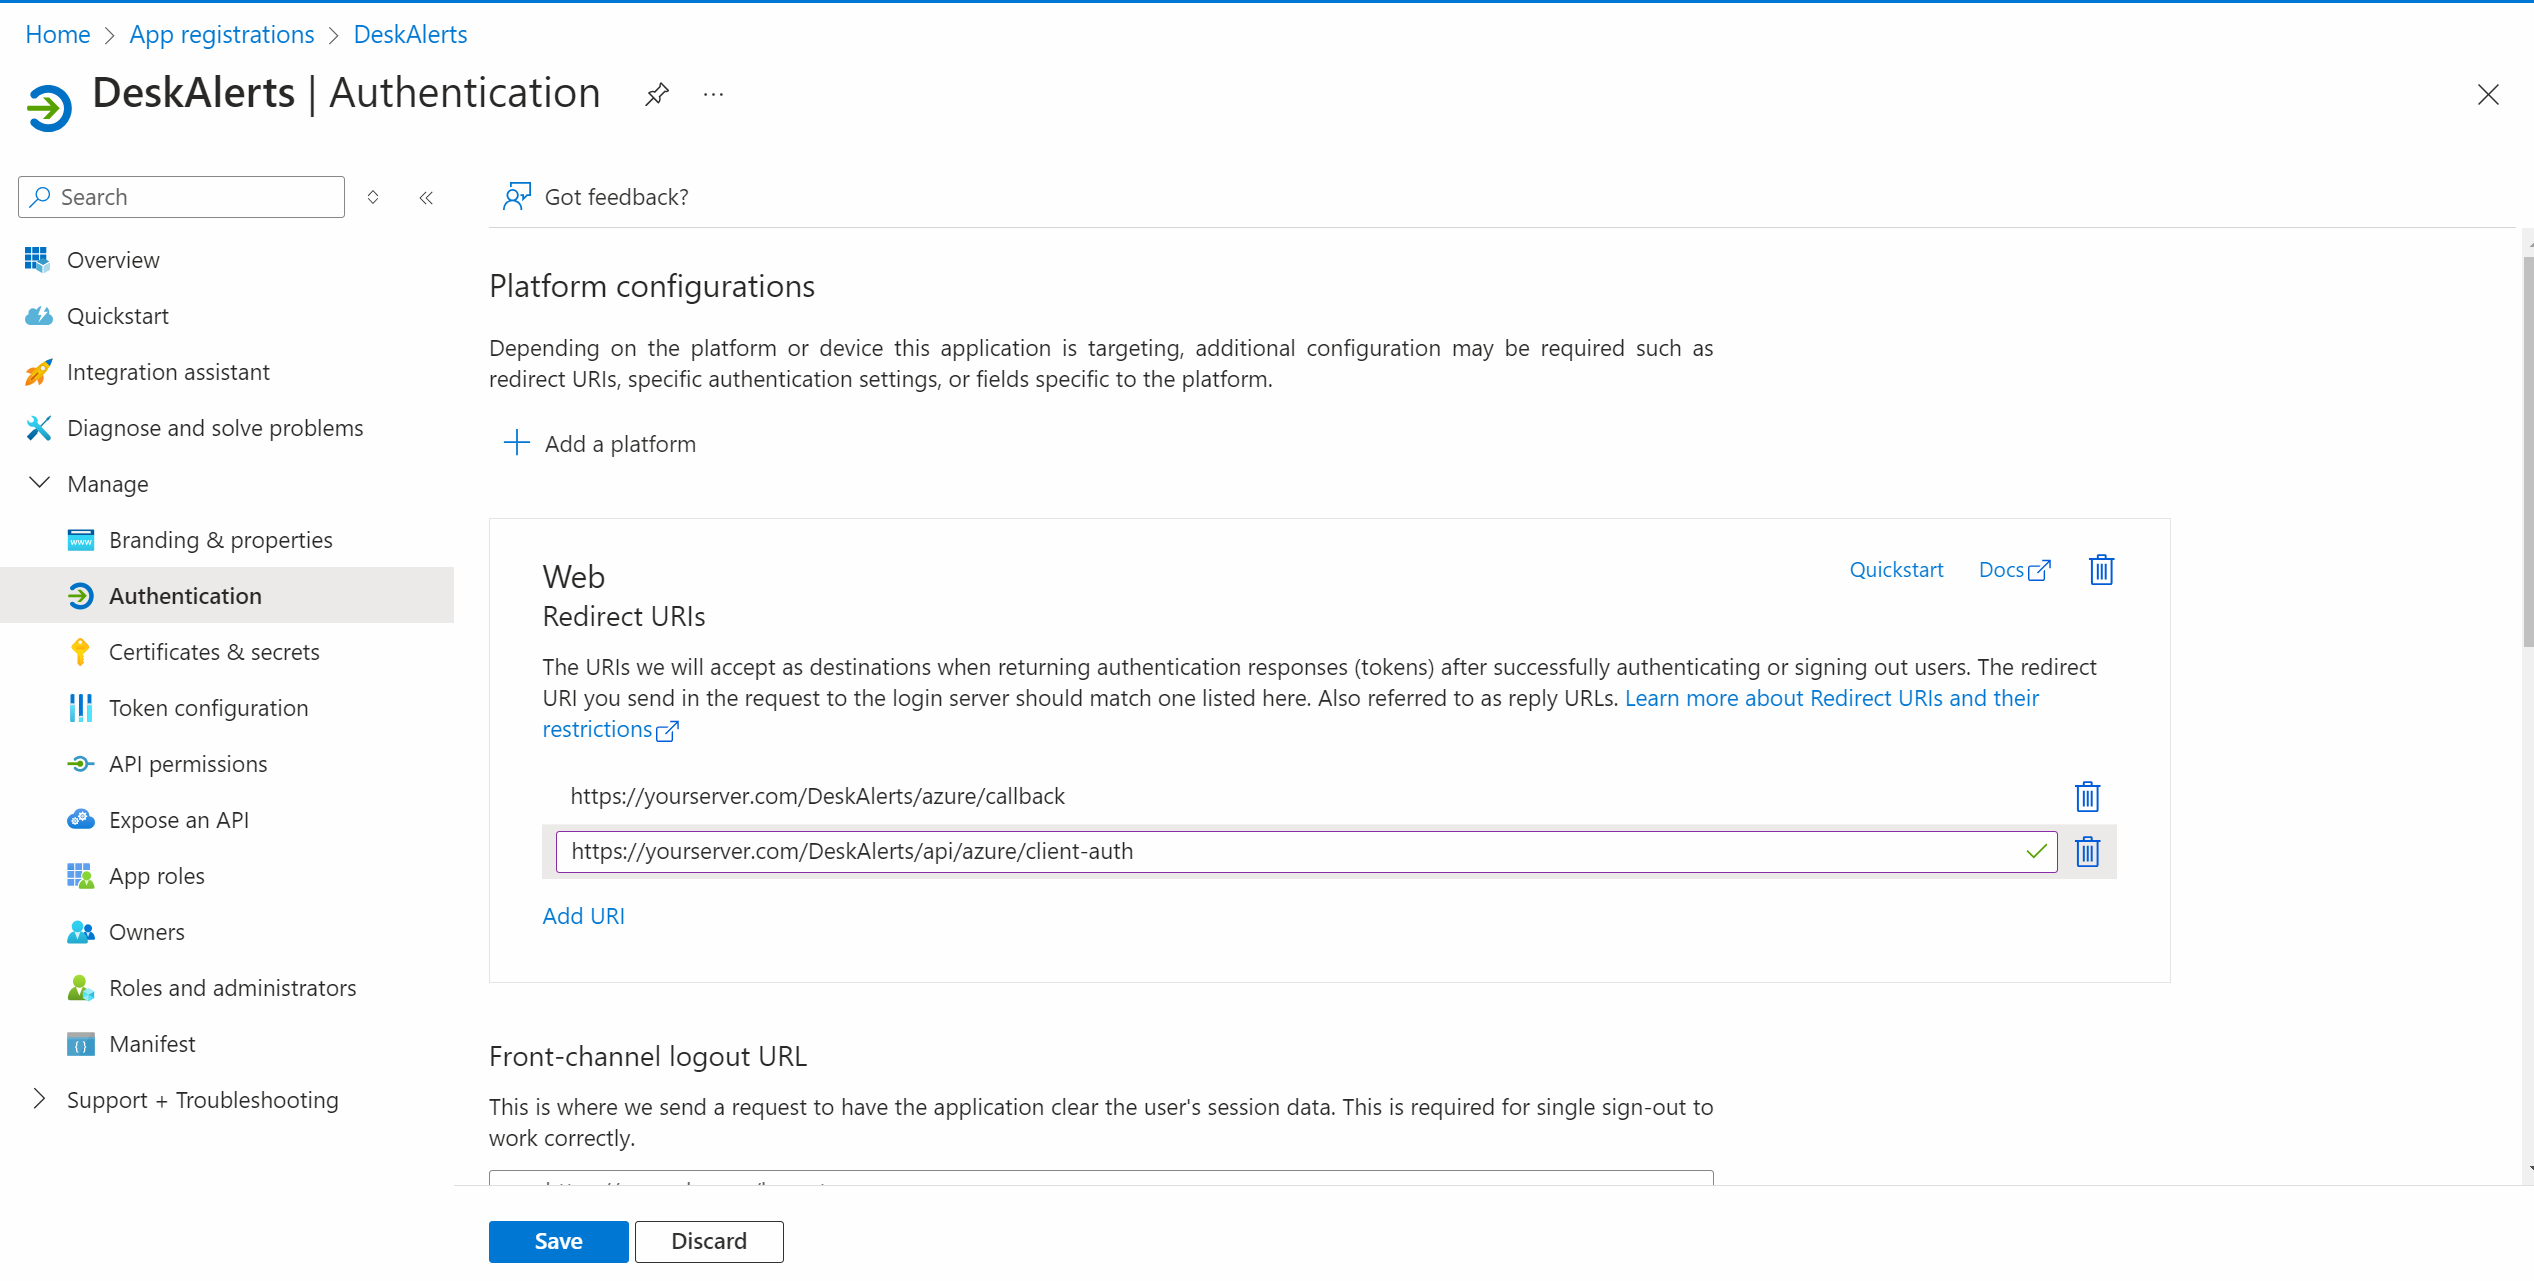Pin the DeskAlerts Authentication blade
Screen dimensions: 2534x1281
656,95
